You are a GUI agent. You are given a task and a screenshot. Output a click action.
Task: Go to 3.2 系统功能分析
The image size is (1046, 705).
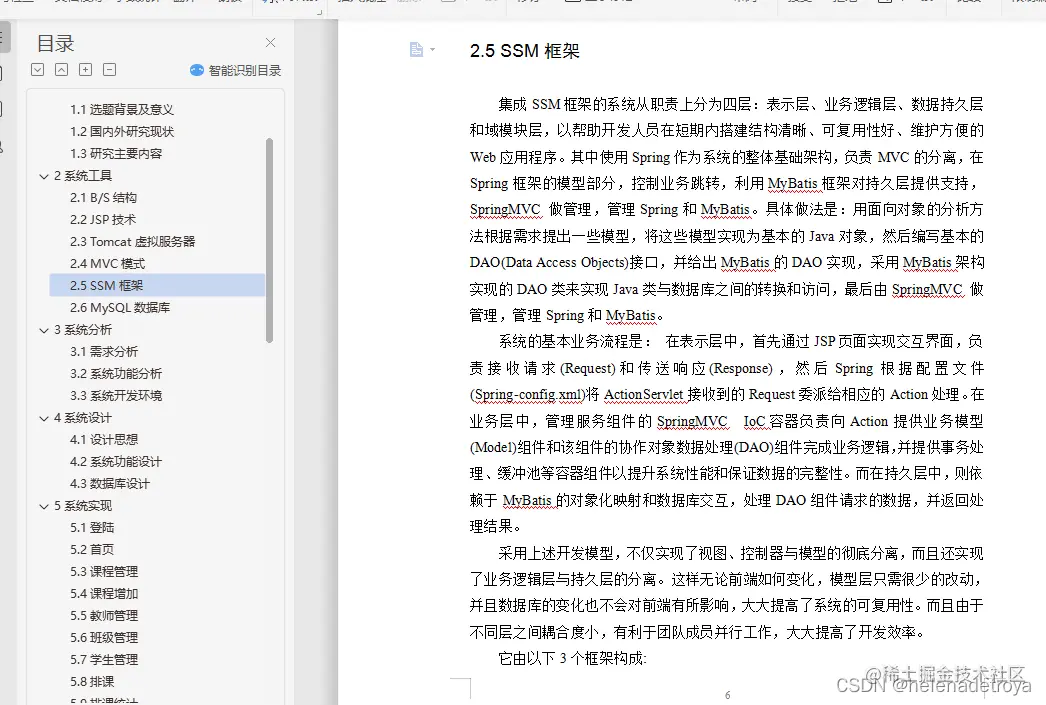(116, 374)
